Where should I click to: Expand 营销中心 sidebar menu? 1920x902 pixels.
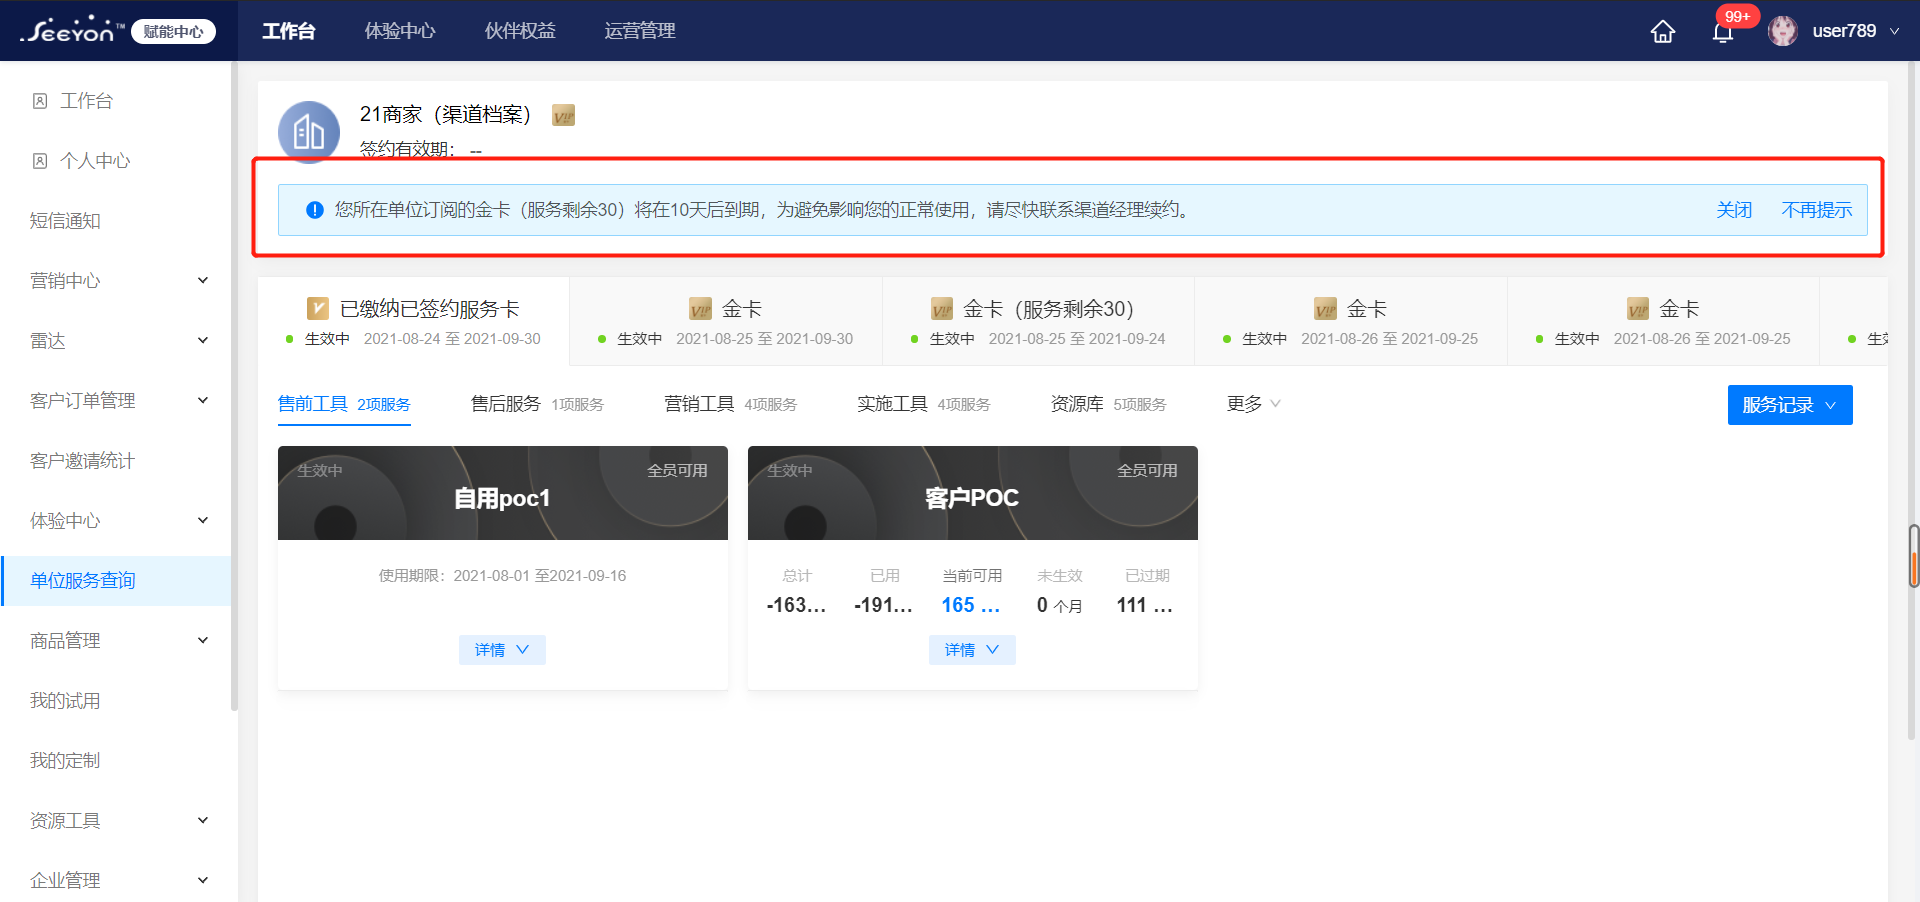click(203, 280)
